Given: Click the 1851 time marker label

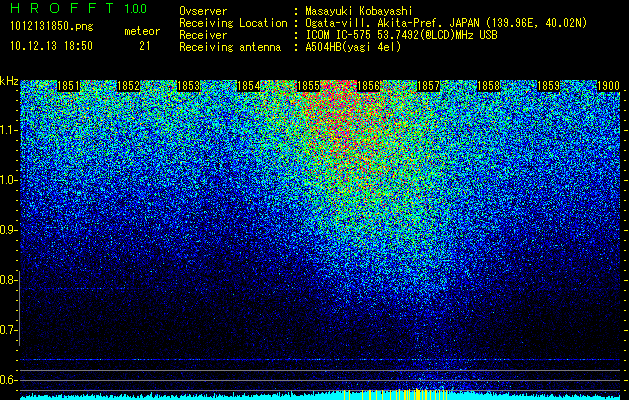Looking at the screenshot, I should tap(68, 86).
